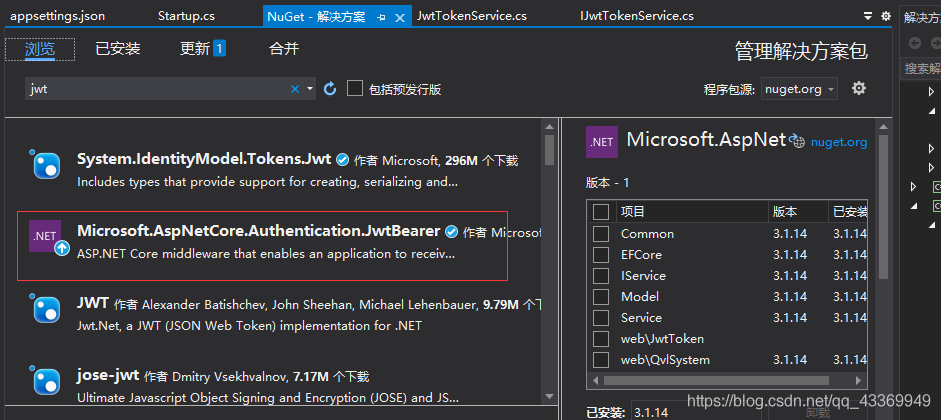Check the web\QvlSystem project checkbox
Screen dimensions: 941x420
click(x=601, y=360)
